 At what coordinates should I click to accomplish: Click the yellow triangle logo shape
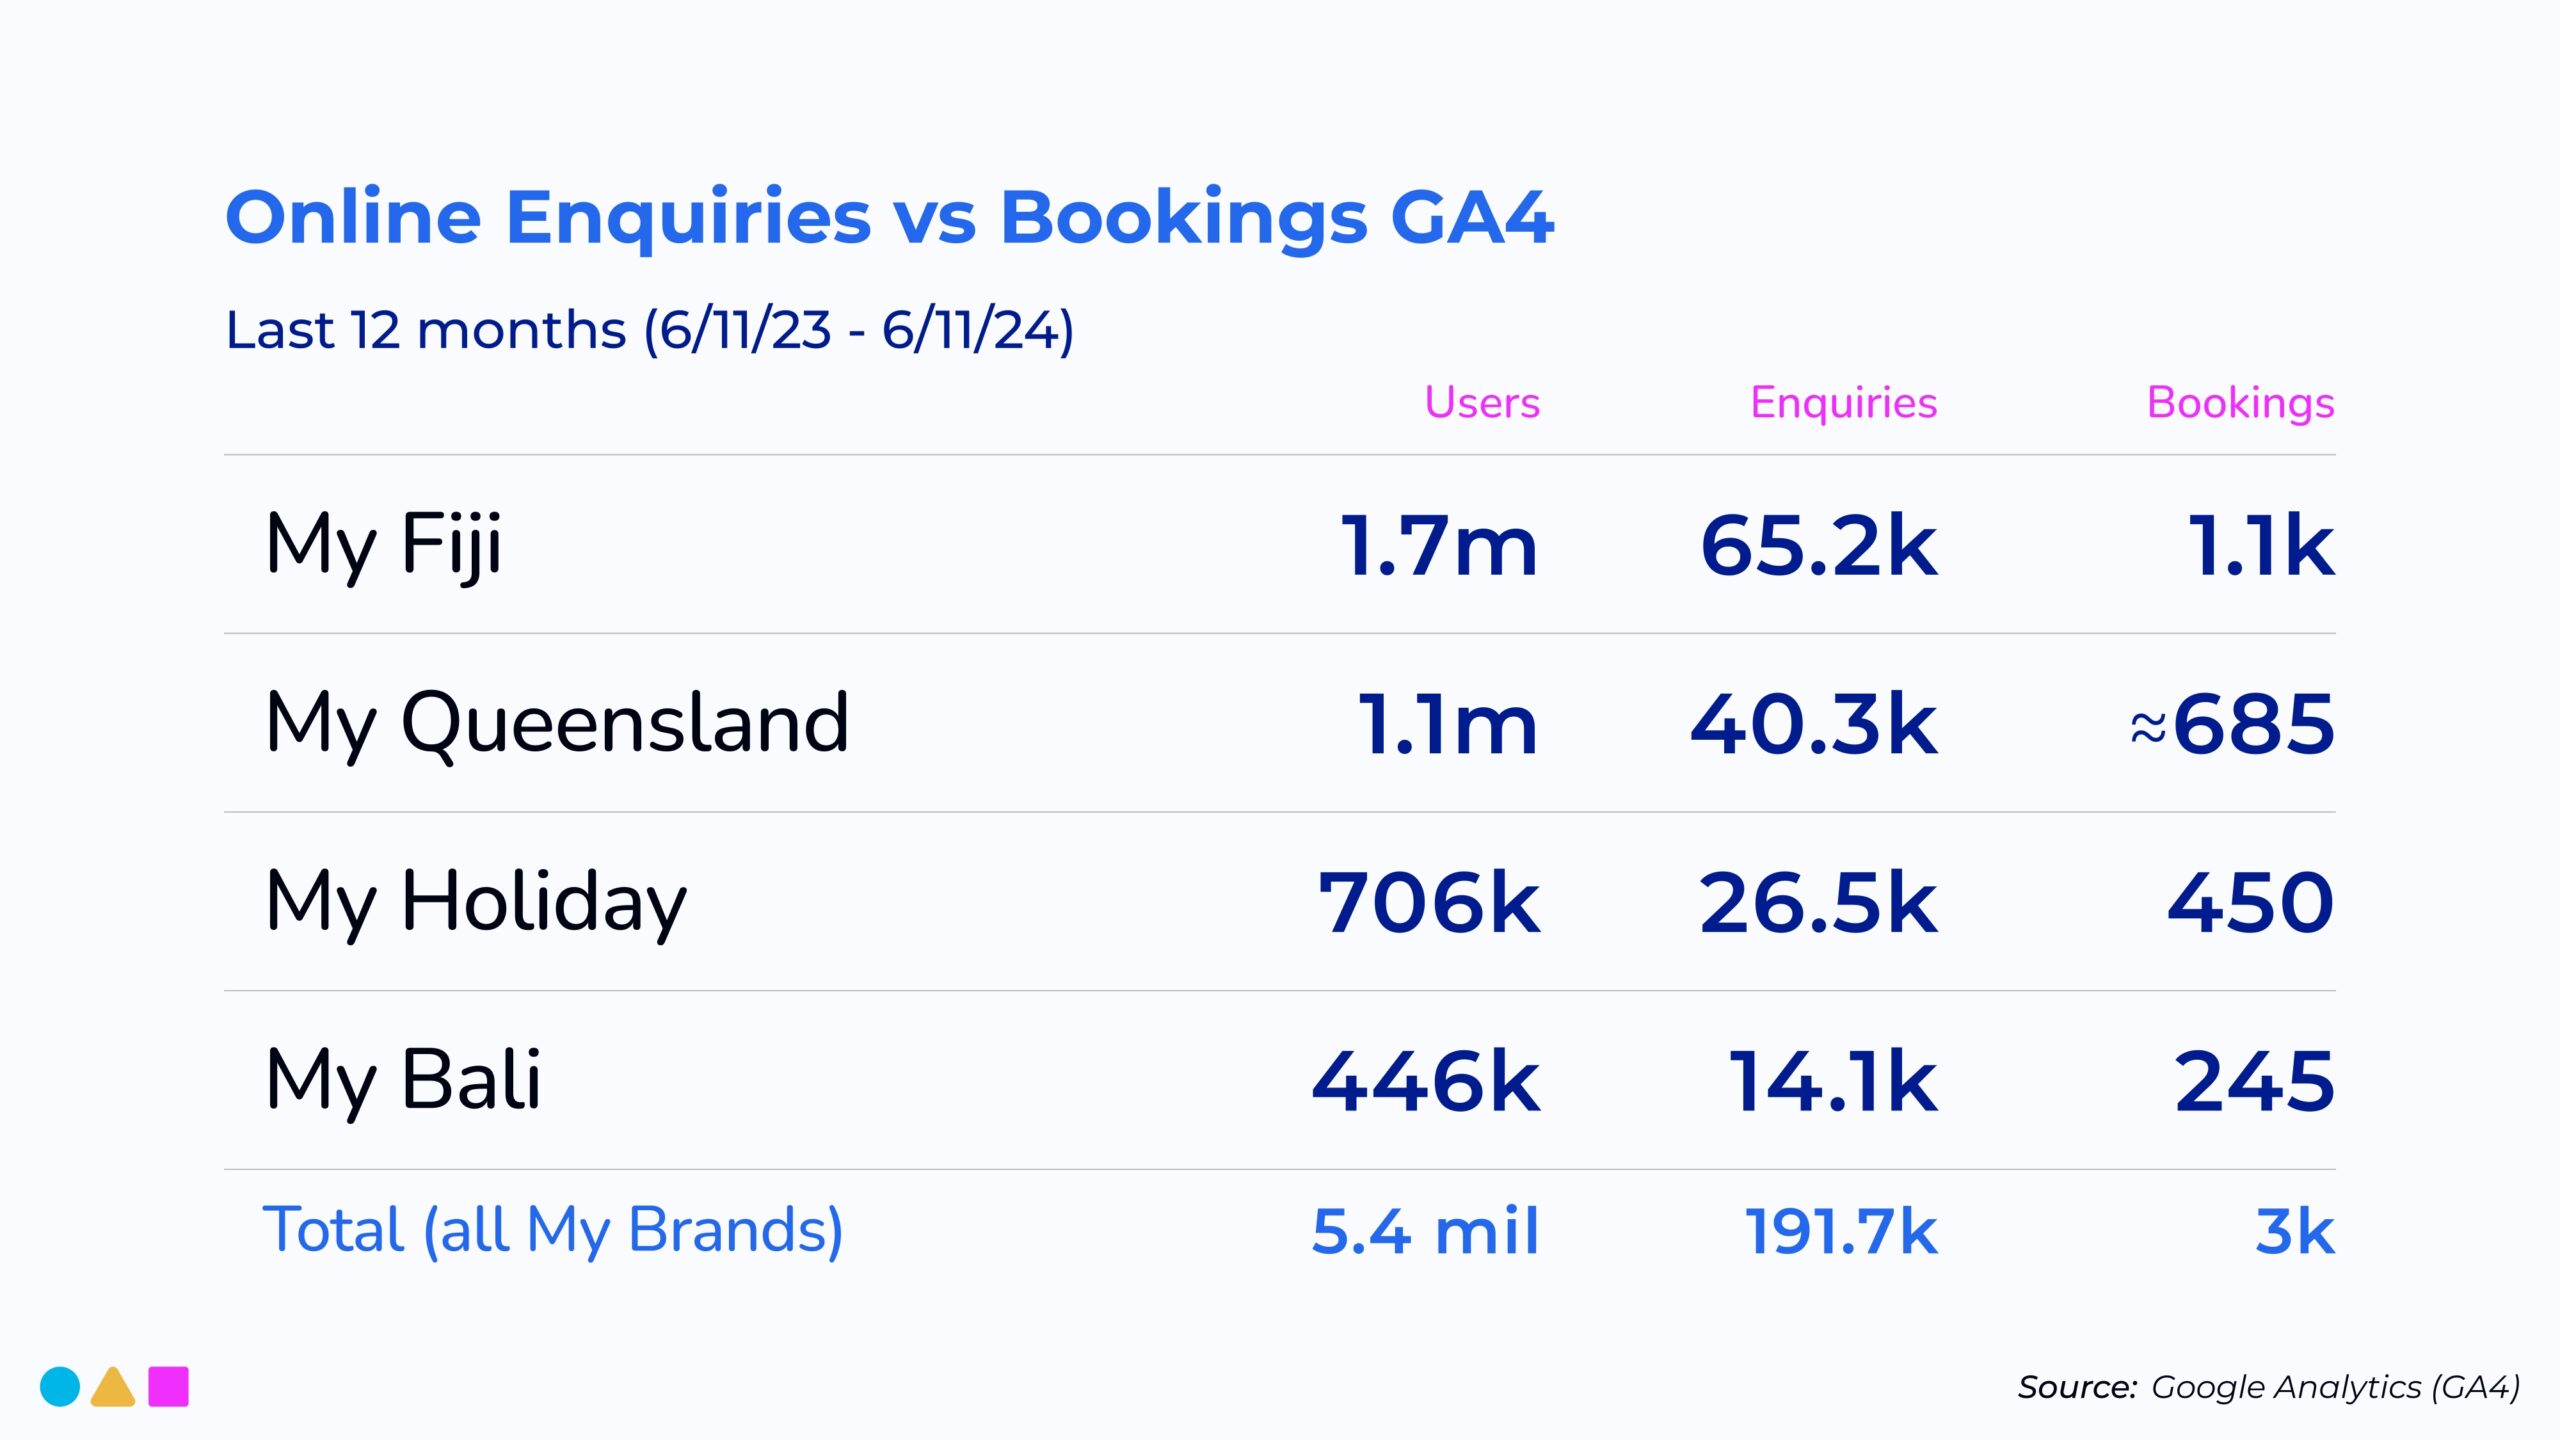113,1389
